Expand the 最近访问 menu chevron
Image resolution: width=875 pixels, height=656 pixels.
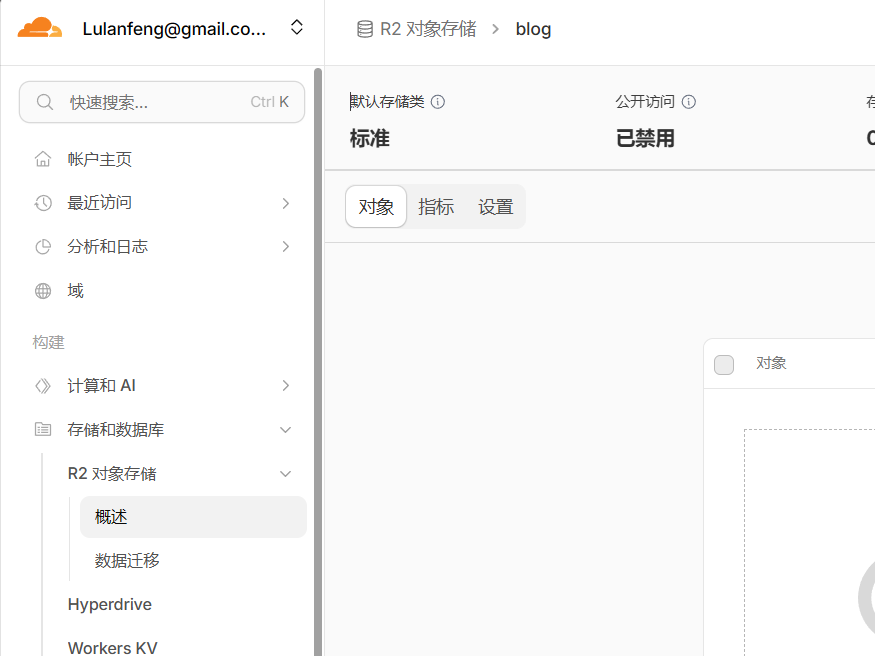pyautogui.click(x=287, y=202)
